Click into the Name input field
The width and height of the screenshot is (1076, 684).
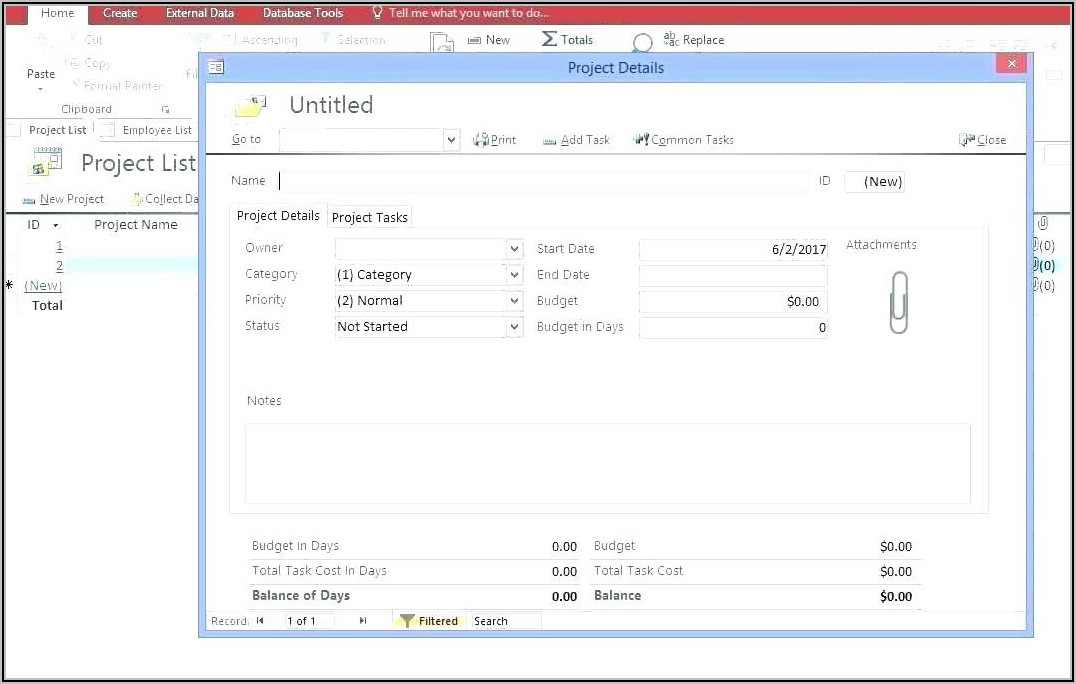(x=543, y=181)
